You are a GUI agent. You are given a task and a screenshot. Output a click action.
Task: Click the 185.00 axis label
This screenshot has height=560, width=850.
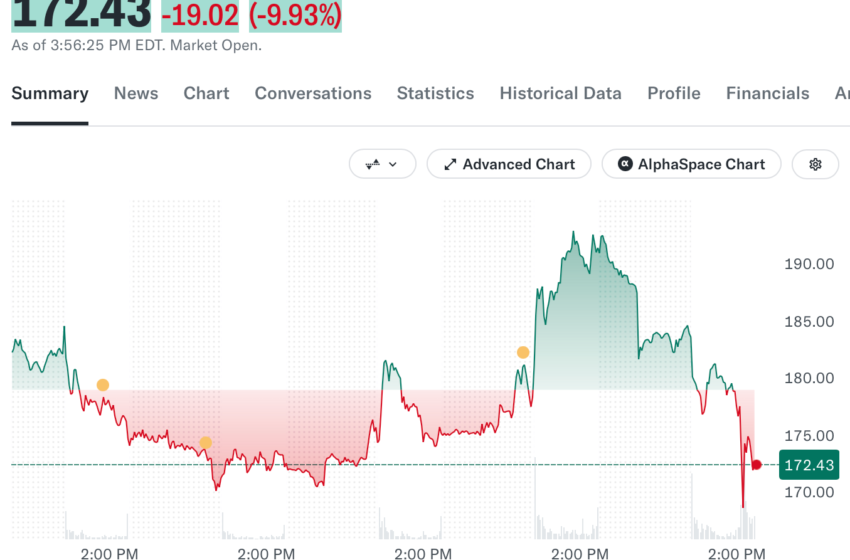pyautogui.click(x=809, y=321)
